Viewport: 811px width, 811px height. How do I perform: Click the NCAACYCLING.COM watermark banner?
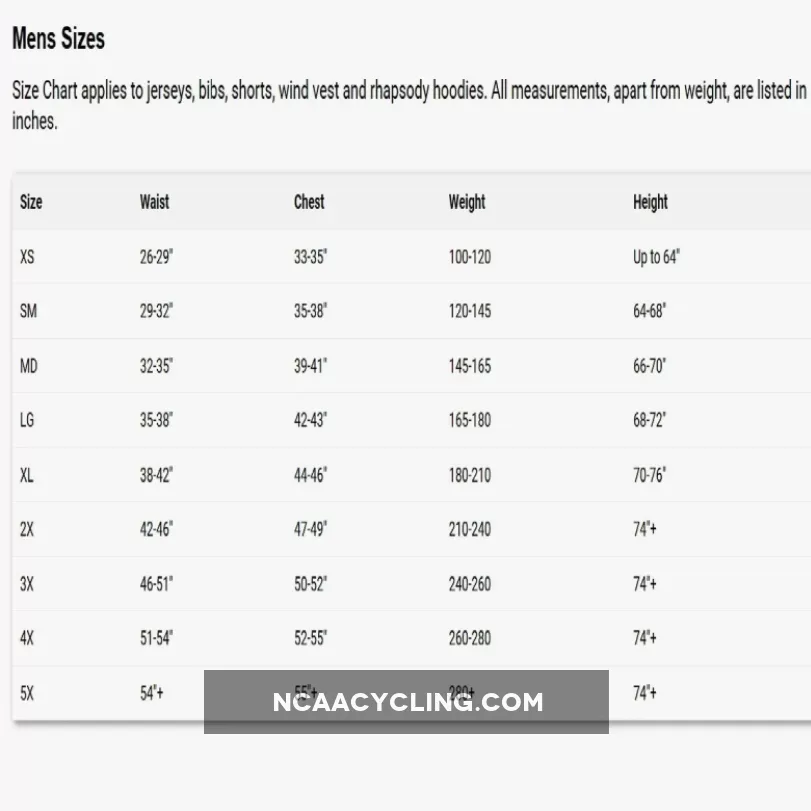click(x=407, y=702)
